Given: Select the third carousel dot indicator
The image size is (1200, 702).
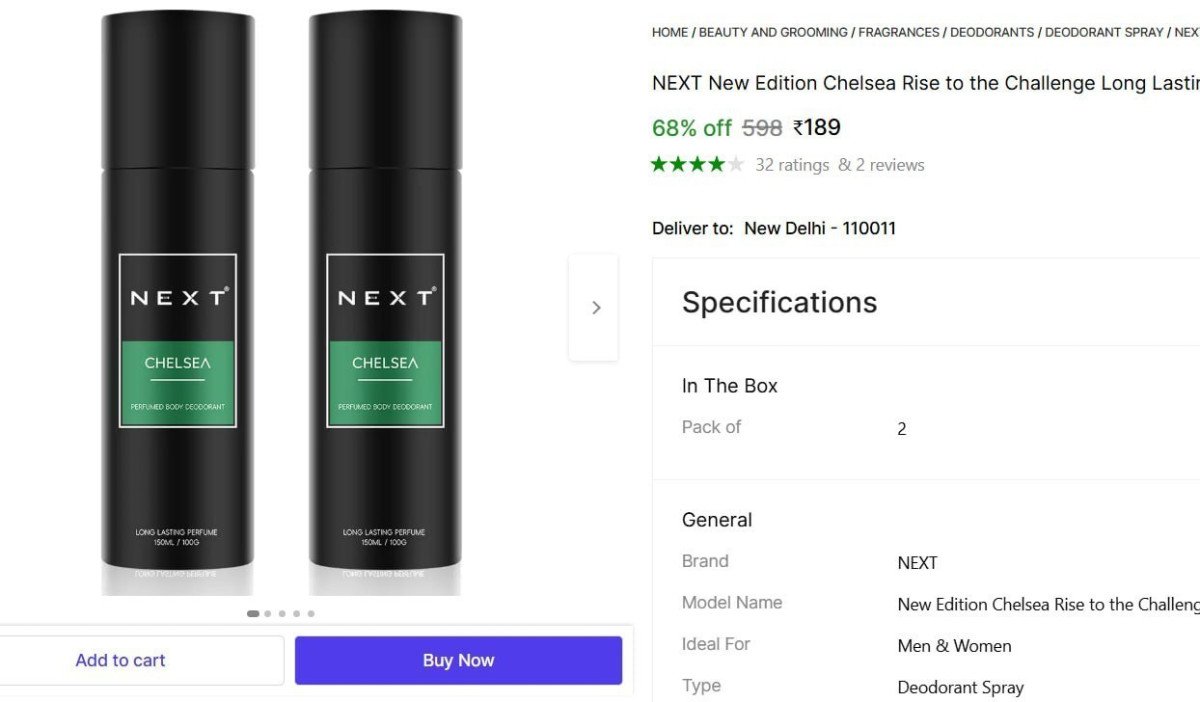Looking at the screenshot, I should 282,614.
